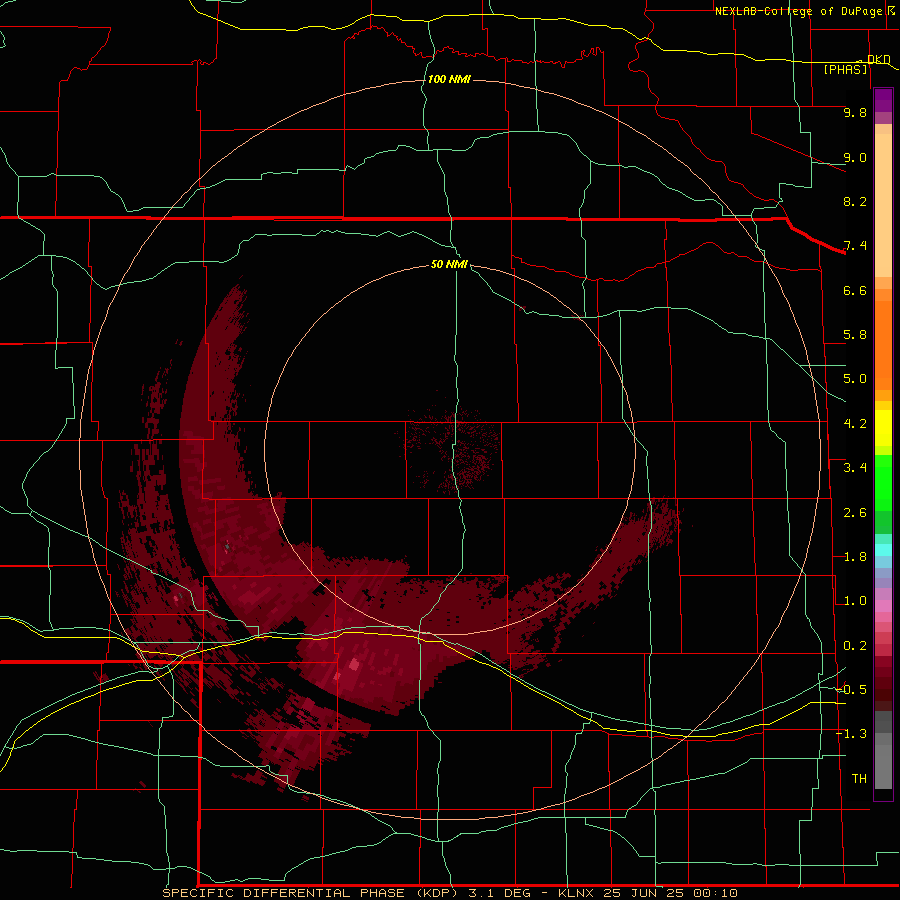The width and height of the screenshot is (900, 900).
Task: Select the 9.0 value on the color scale
Action: click(x=855, y=157)
